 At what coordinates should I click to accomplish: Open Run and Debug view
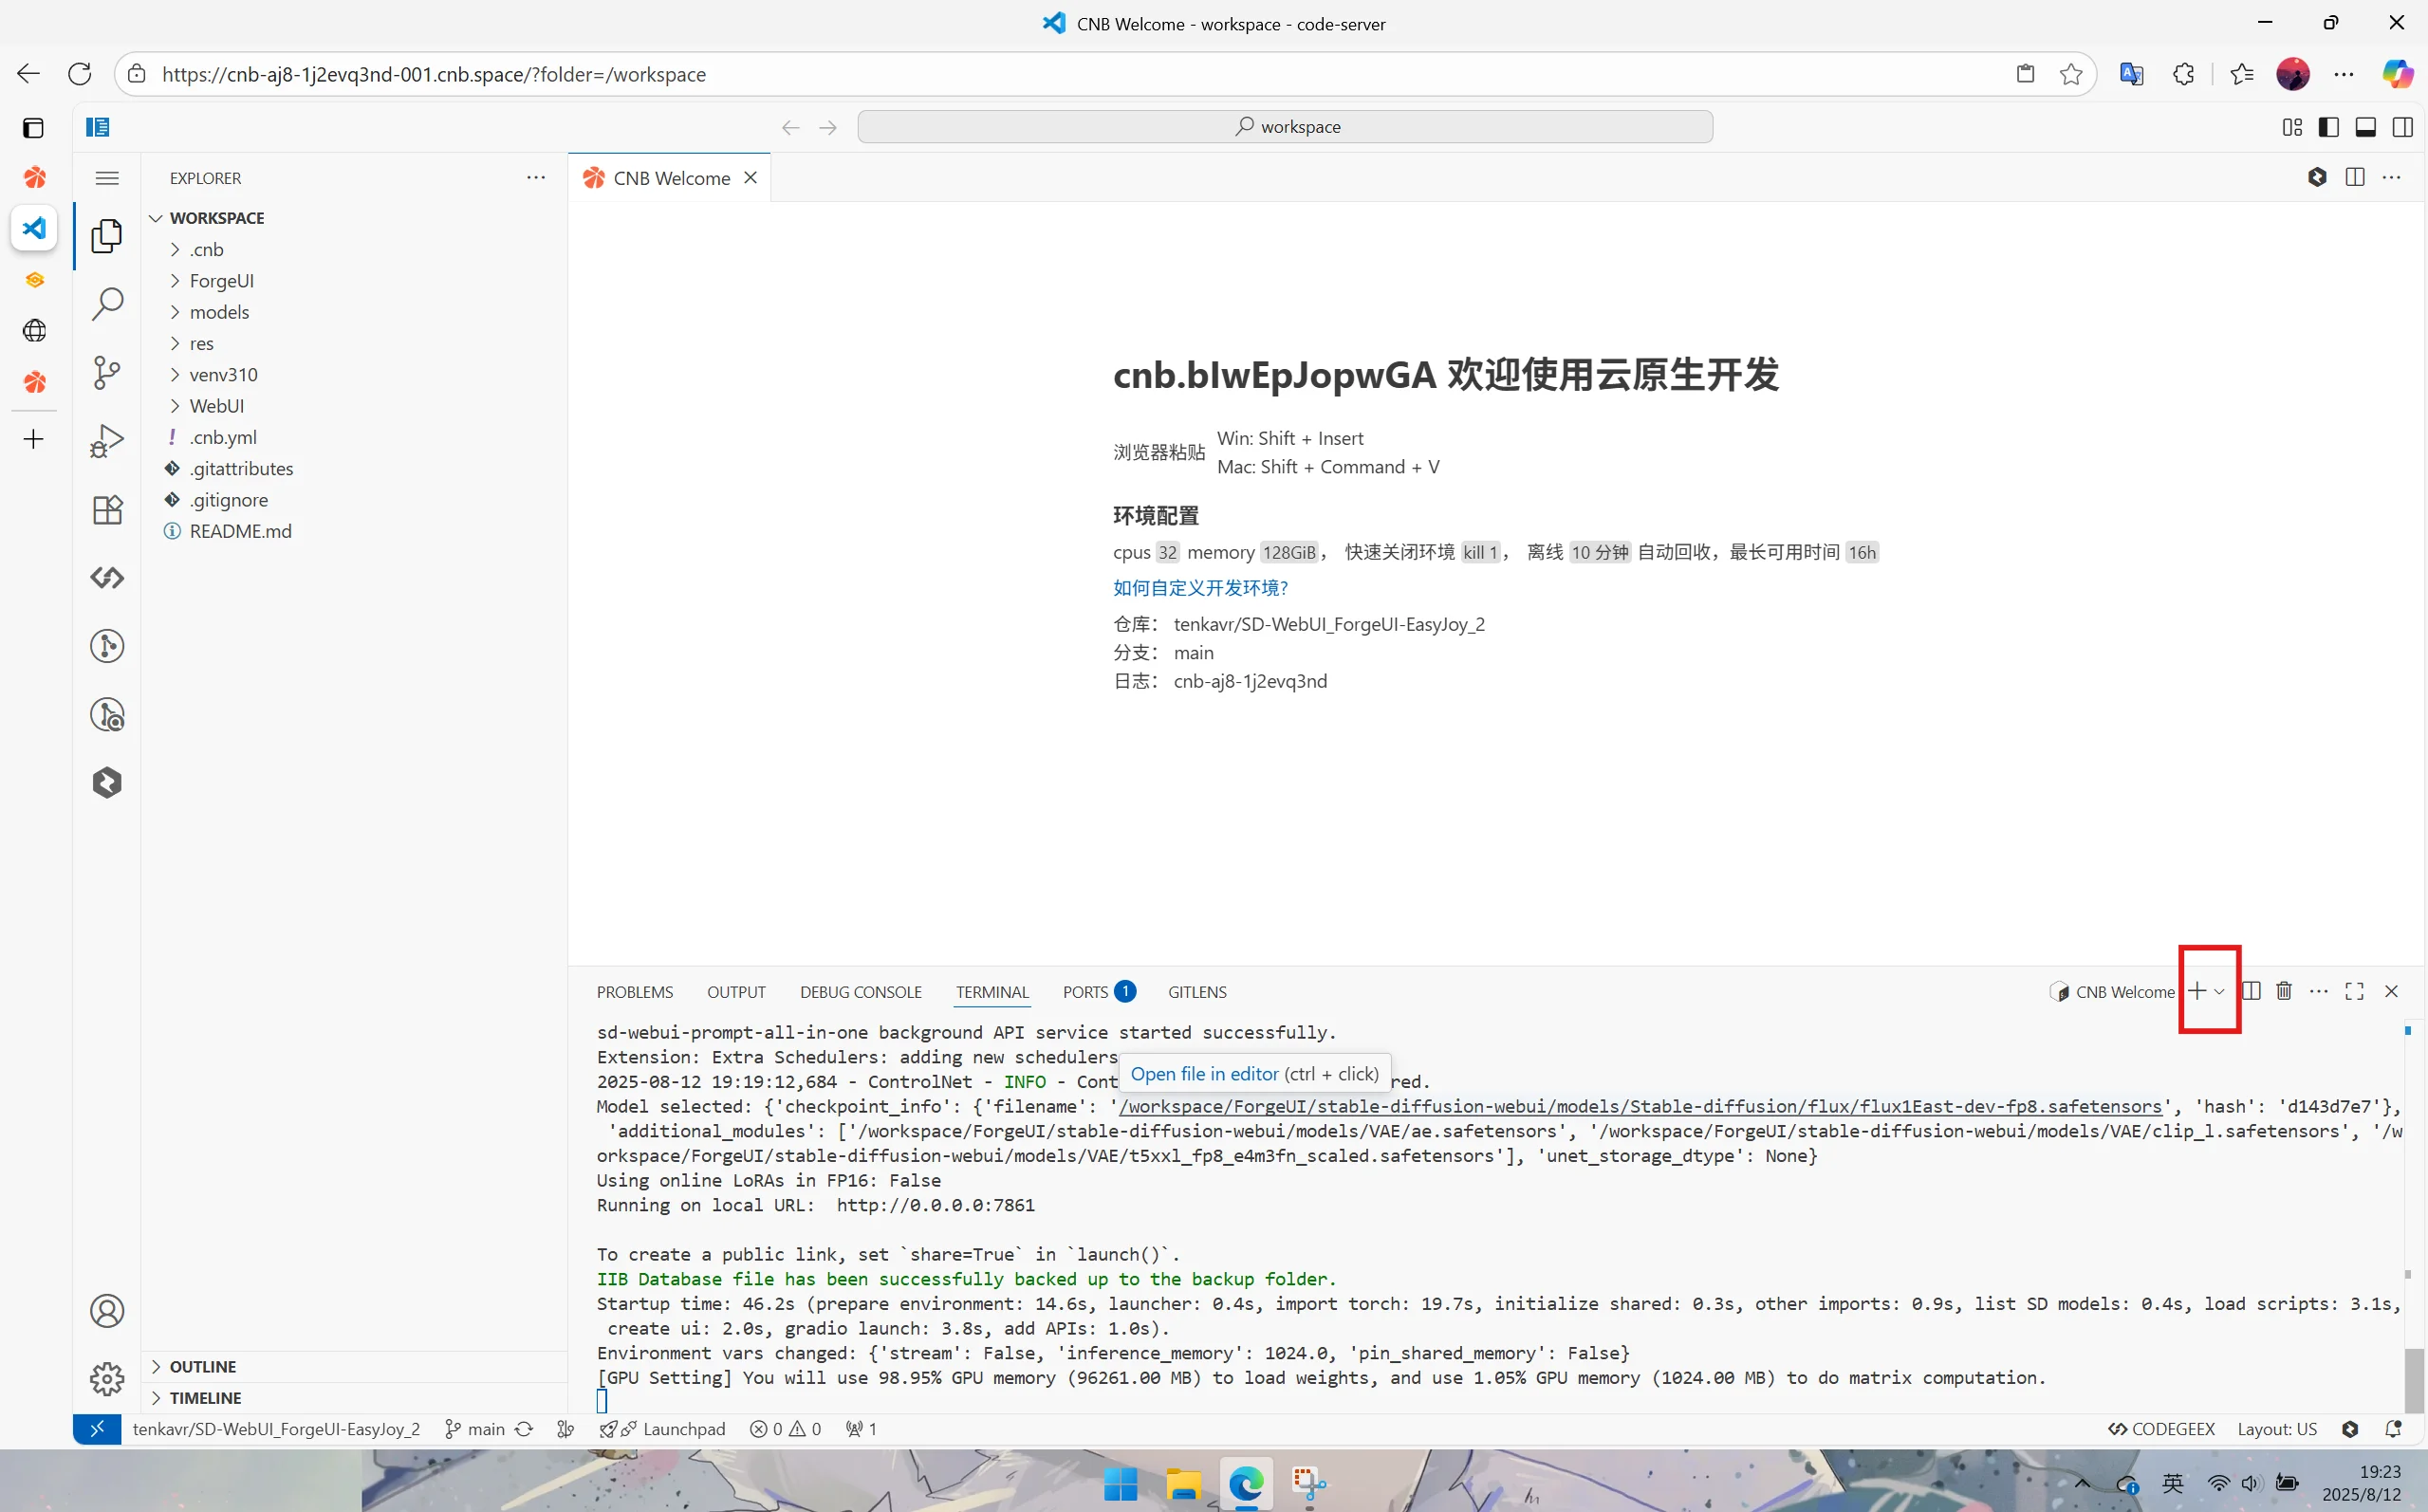(x=107, y=441)
